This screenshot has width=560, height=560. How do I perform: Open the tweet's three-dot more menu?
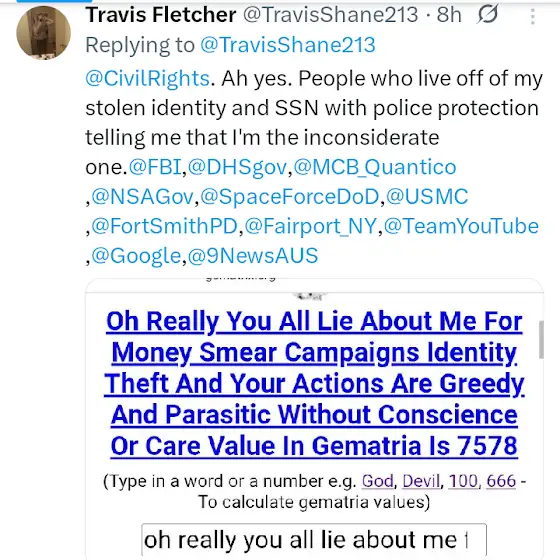pos(532,16)
